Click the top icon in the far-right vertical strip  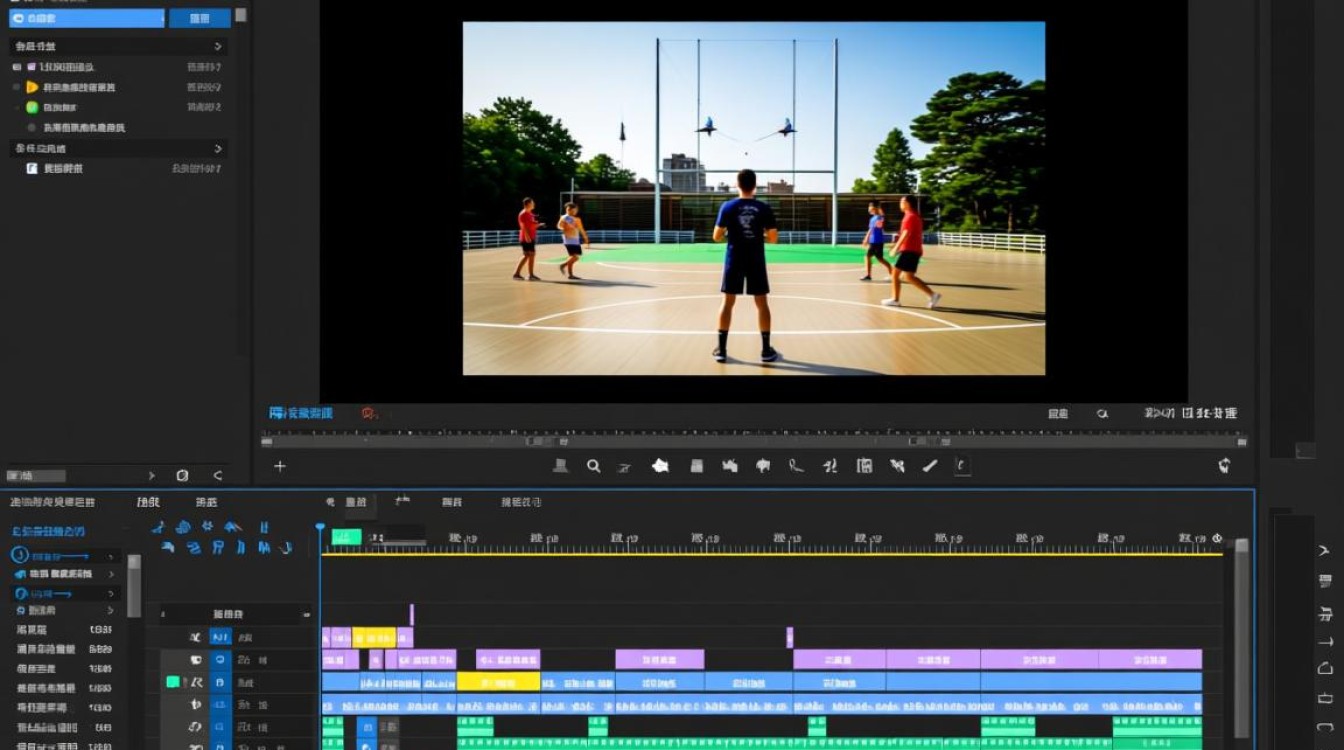(1325, 551)
